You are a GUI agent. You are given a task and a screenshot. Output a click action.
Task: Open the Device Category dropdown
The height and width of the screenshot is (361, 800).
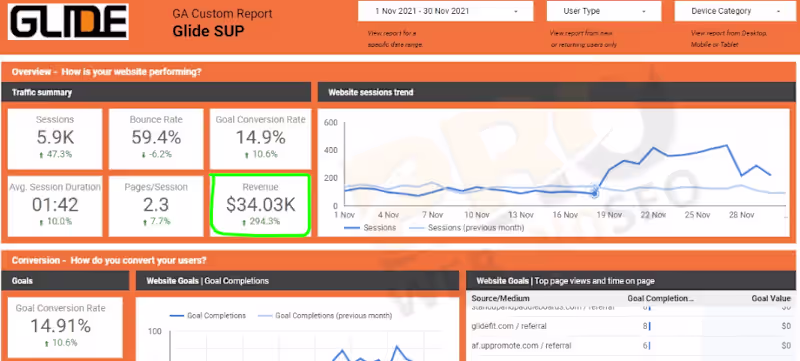pos(735,11)
